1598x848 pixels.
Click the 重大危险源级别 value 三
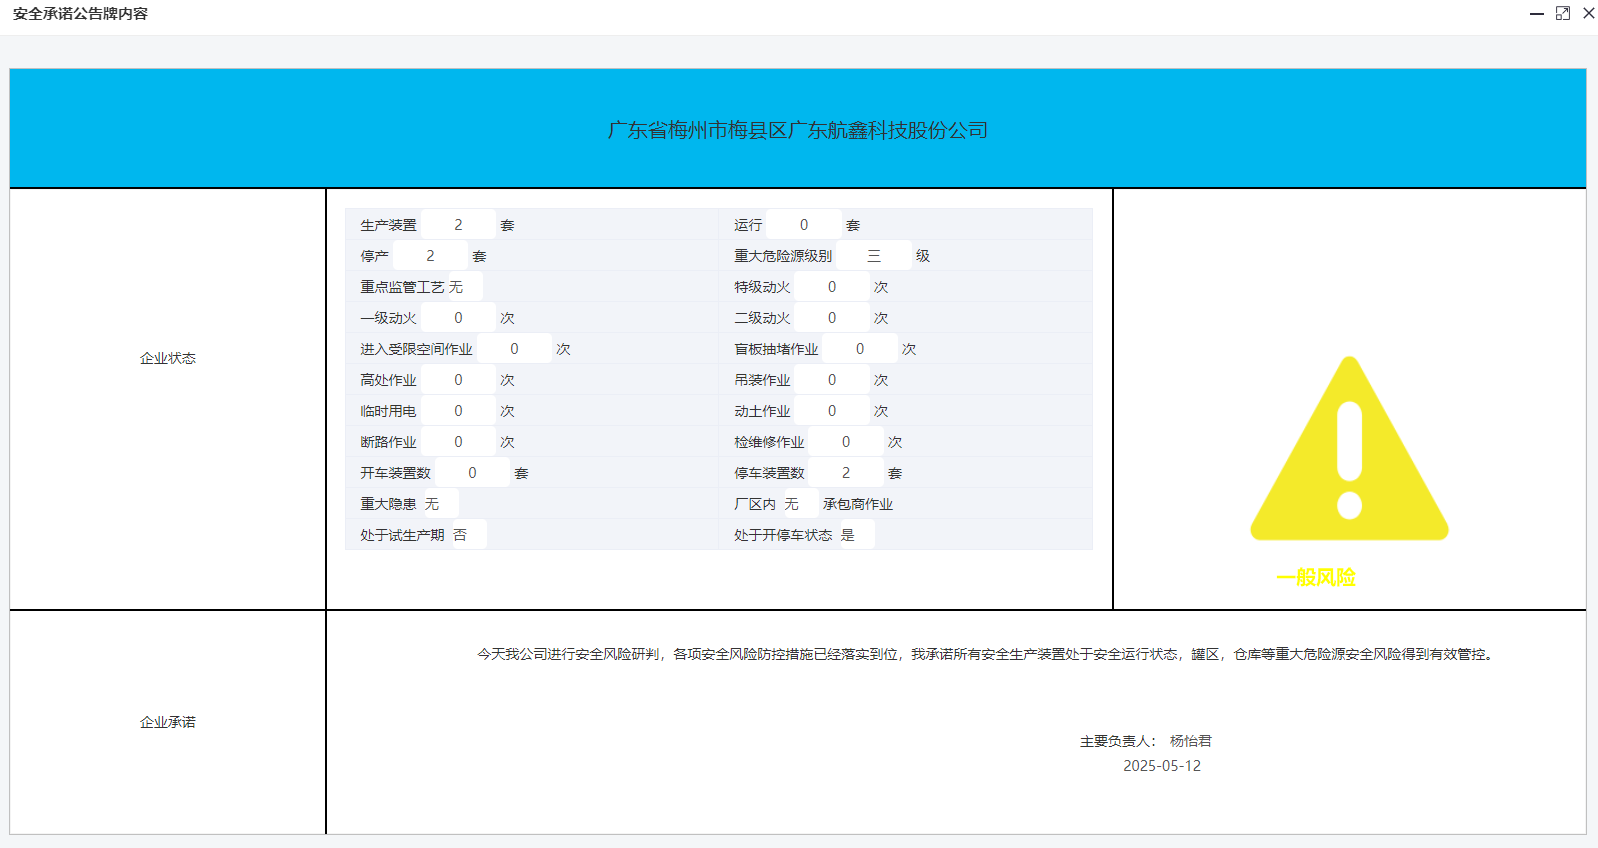[874, 256]
